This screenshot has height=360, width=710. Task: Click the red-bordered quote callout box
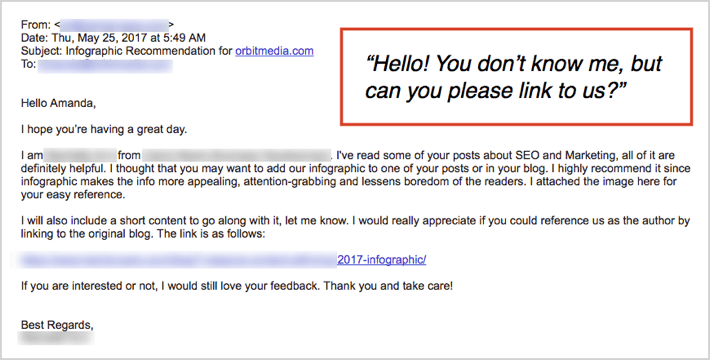(516, 77)
